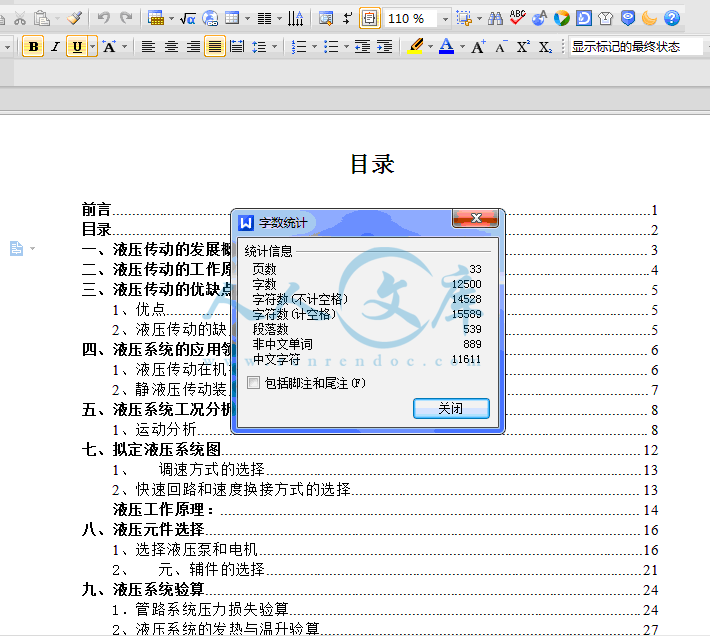
Task: Open the bullets style dropdown arrow
Action: [x=346, y=47]
